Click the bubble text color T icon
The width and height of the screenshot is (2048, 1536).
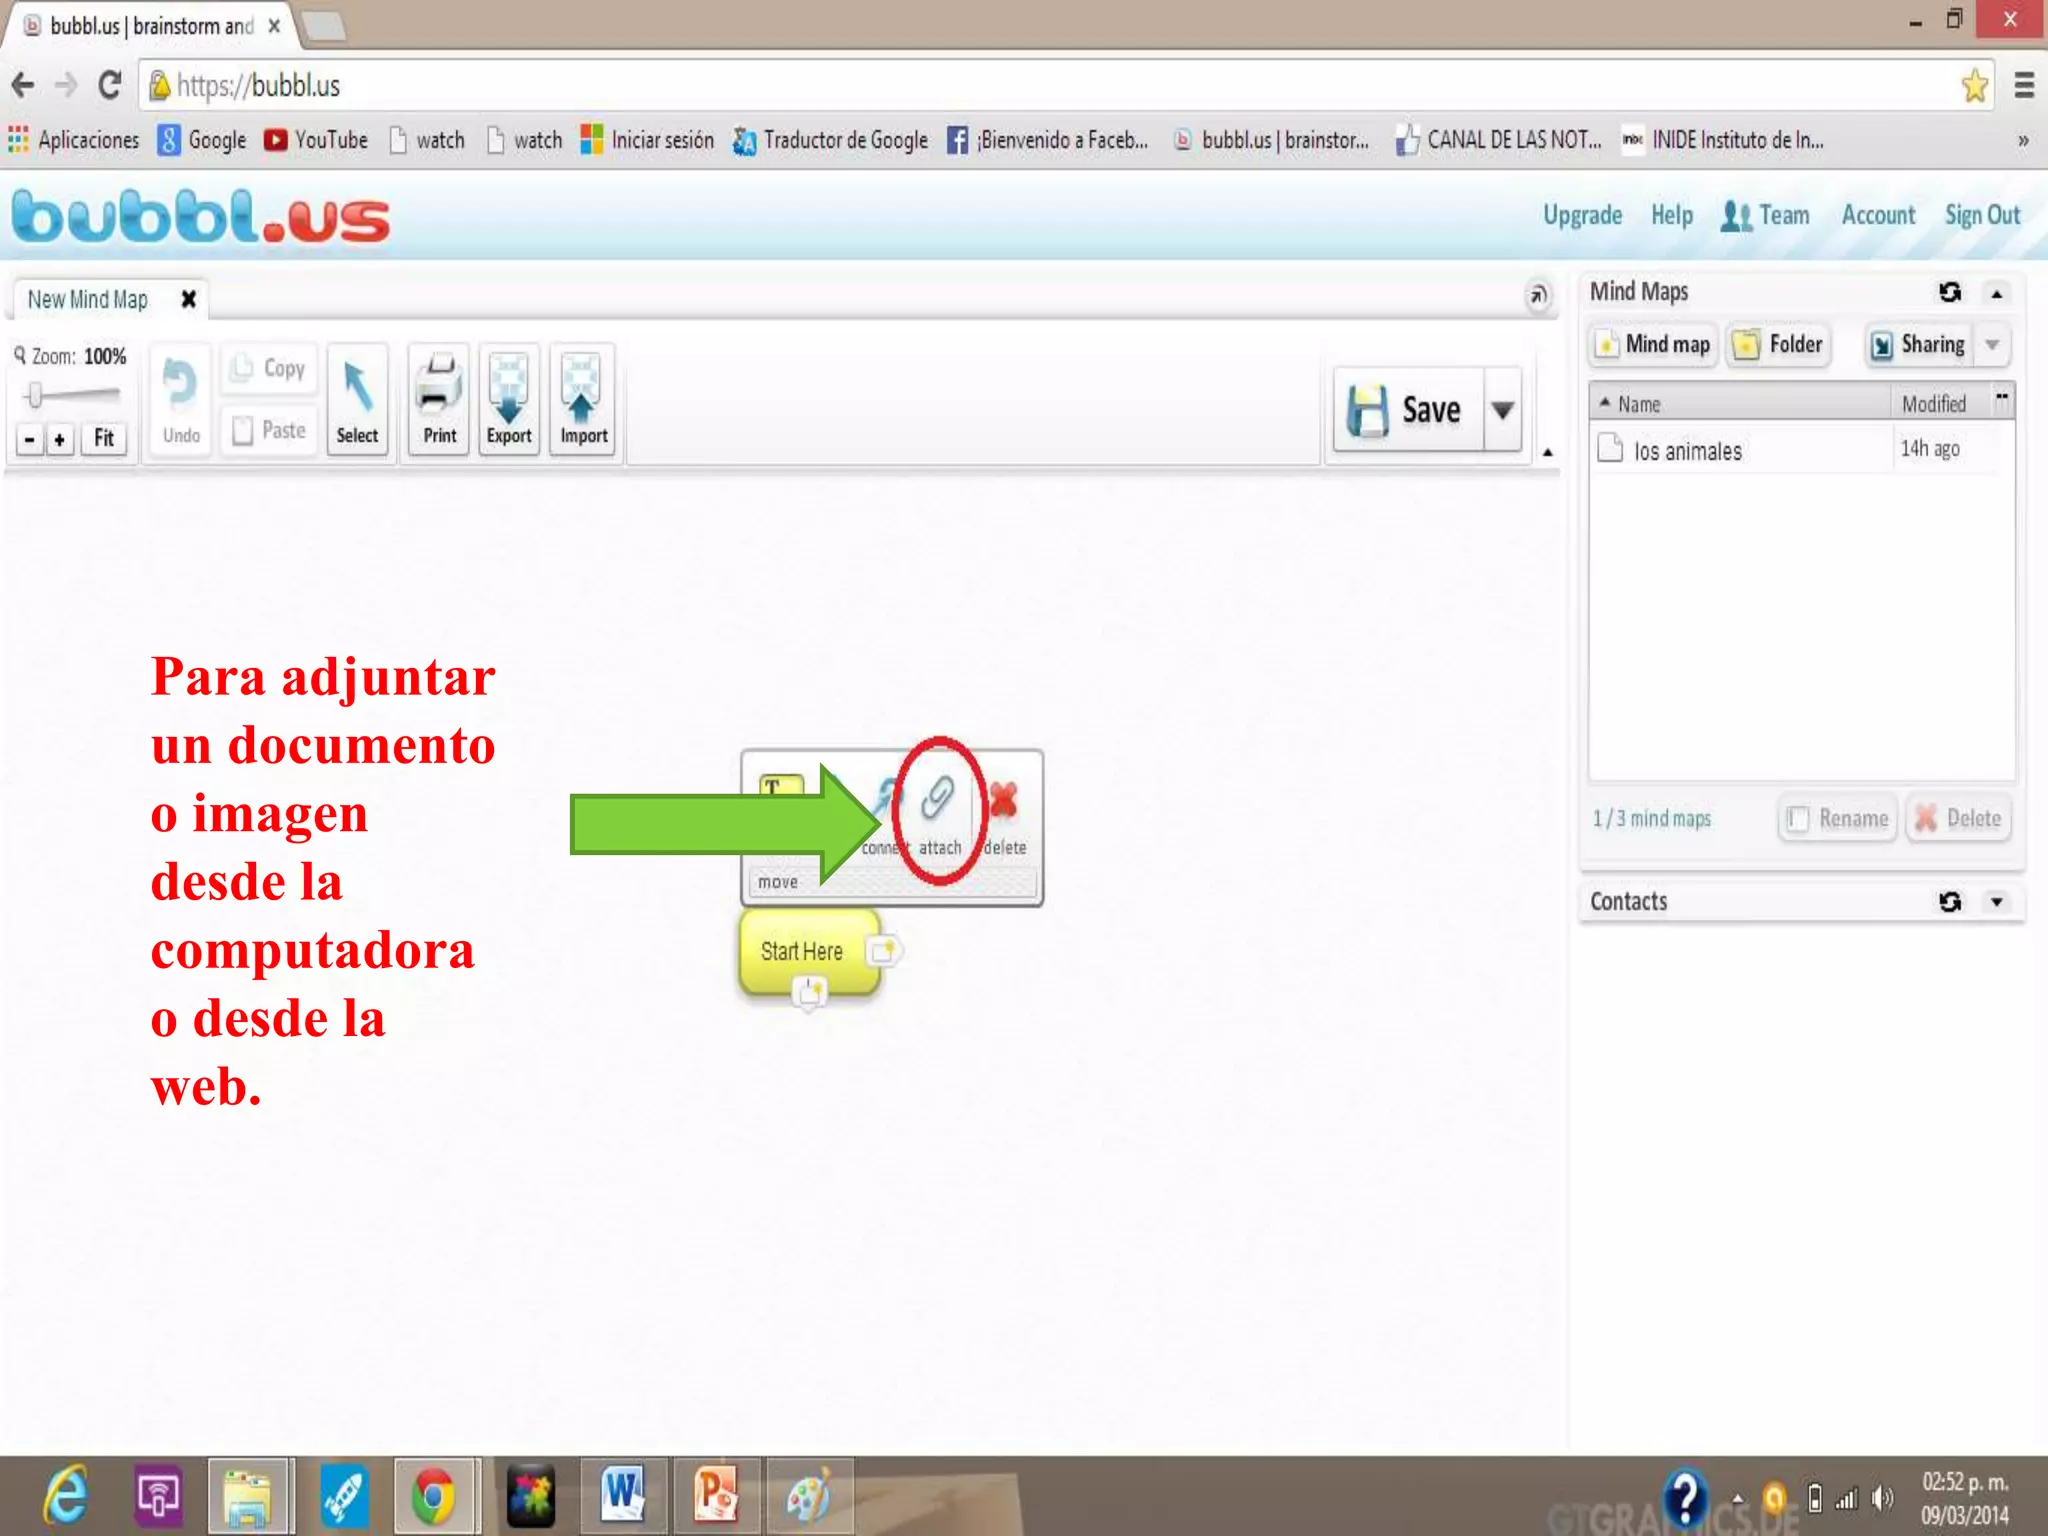(x=781, y=787)
